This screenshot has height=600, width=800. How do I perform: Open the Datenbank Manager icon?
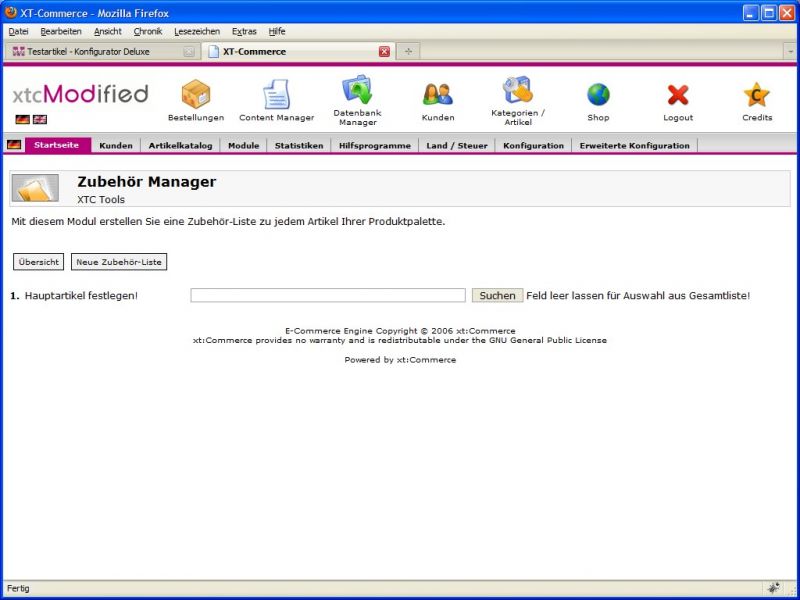(357, 90)
